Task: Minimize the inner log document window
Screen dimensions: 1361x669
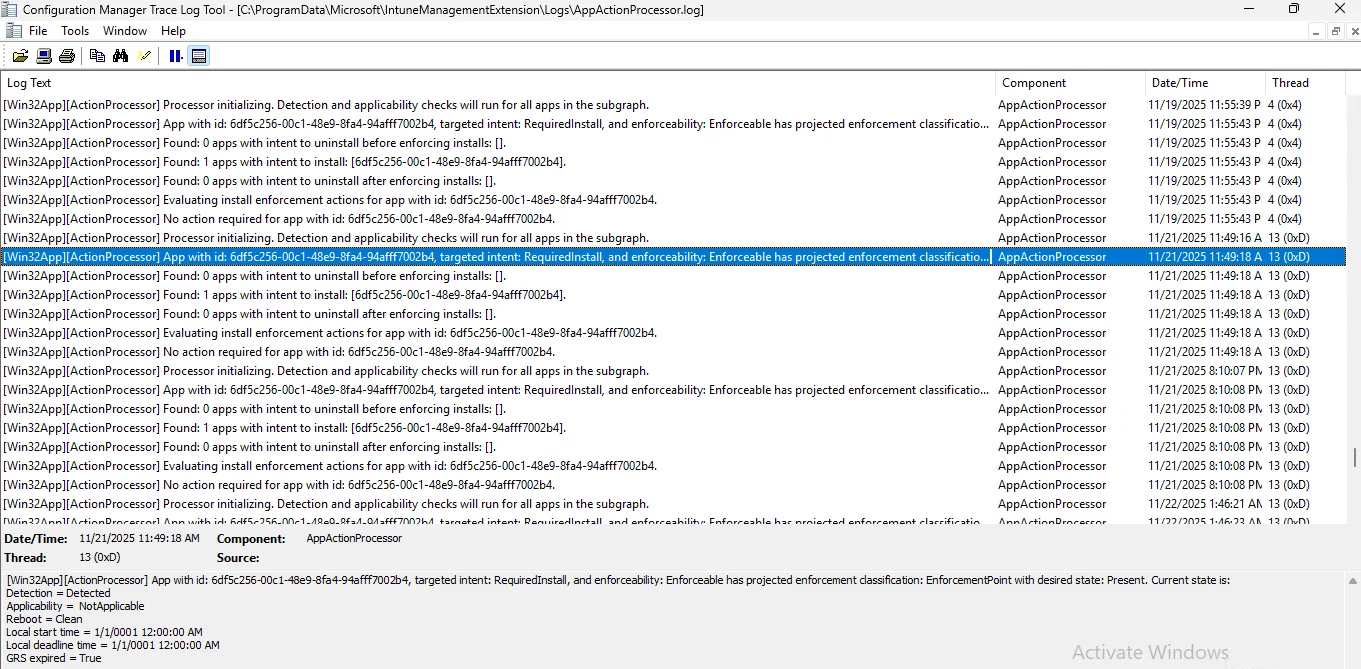Action: (x=1318, y=31)
